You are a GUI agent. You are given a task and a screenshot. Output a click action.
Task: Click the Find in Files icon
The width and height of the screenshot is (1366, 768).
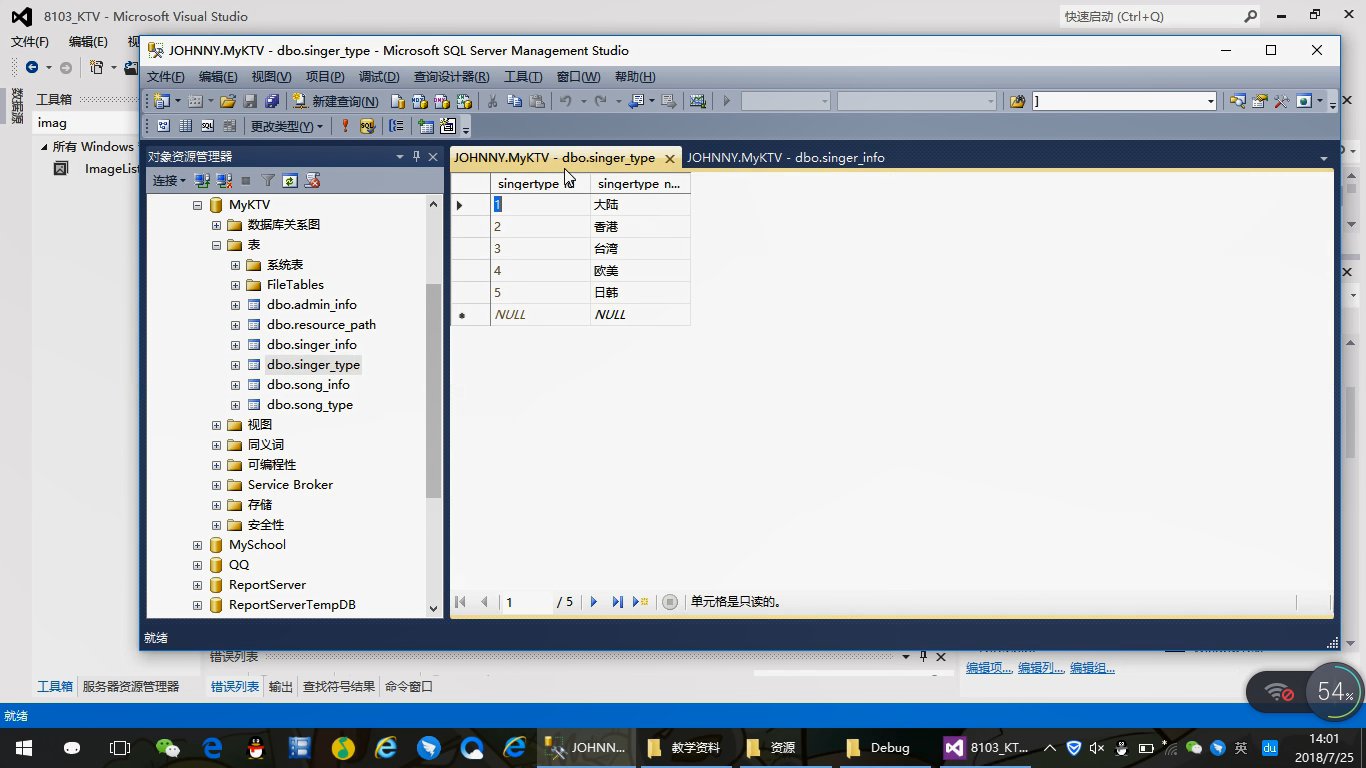1017,101
